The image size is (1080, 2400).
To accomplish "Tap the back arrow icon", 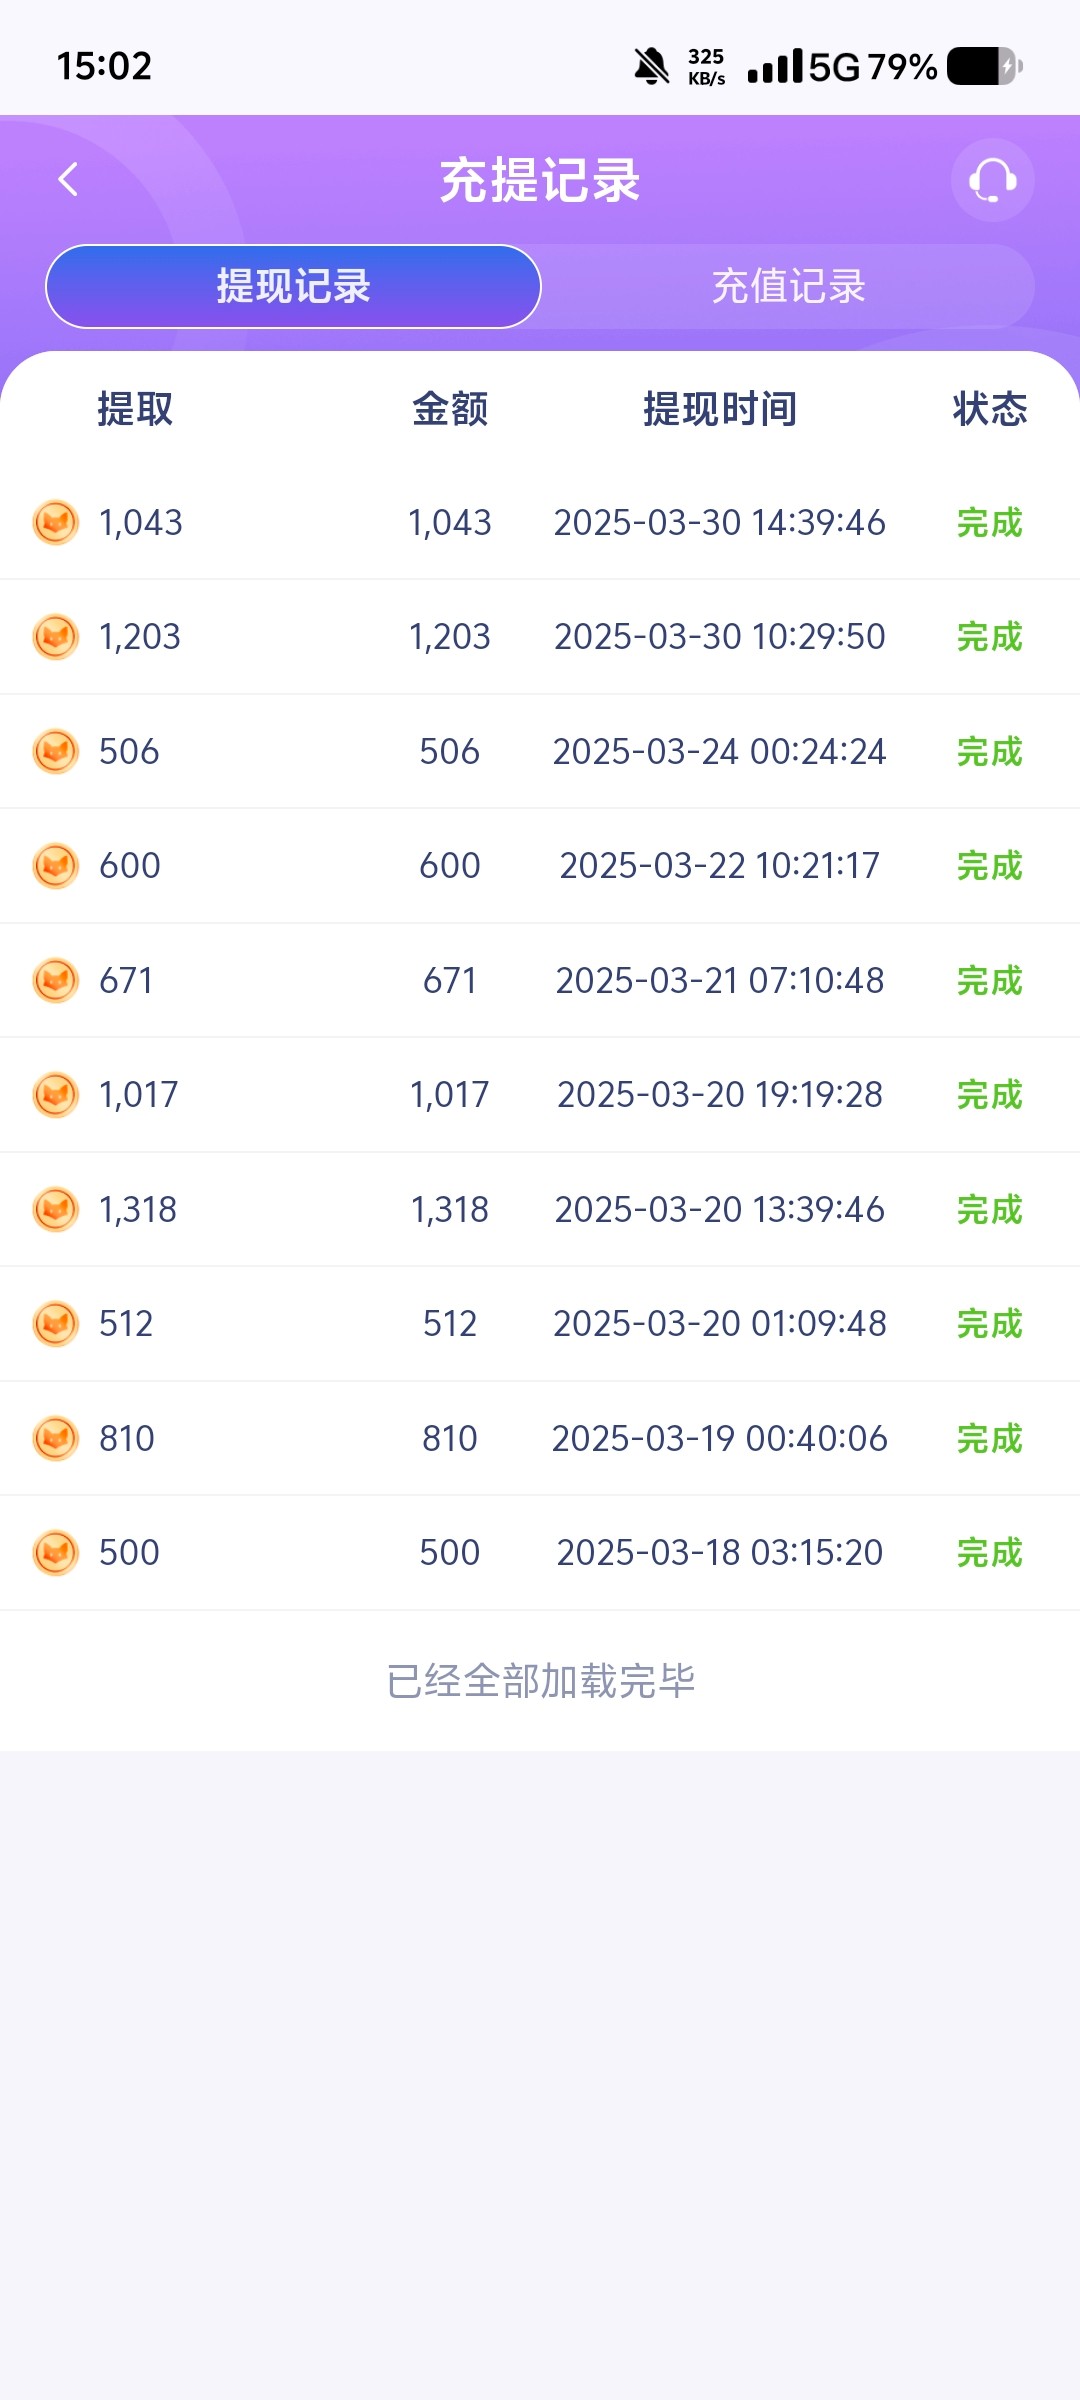I will tap(68, 180).
